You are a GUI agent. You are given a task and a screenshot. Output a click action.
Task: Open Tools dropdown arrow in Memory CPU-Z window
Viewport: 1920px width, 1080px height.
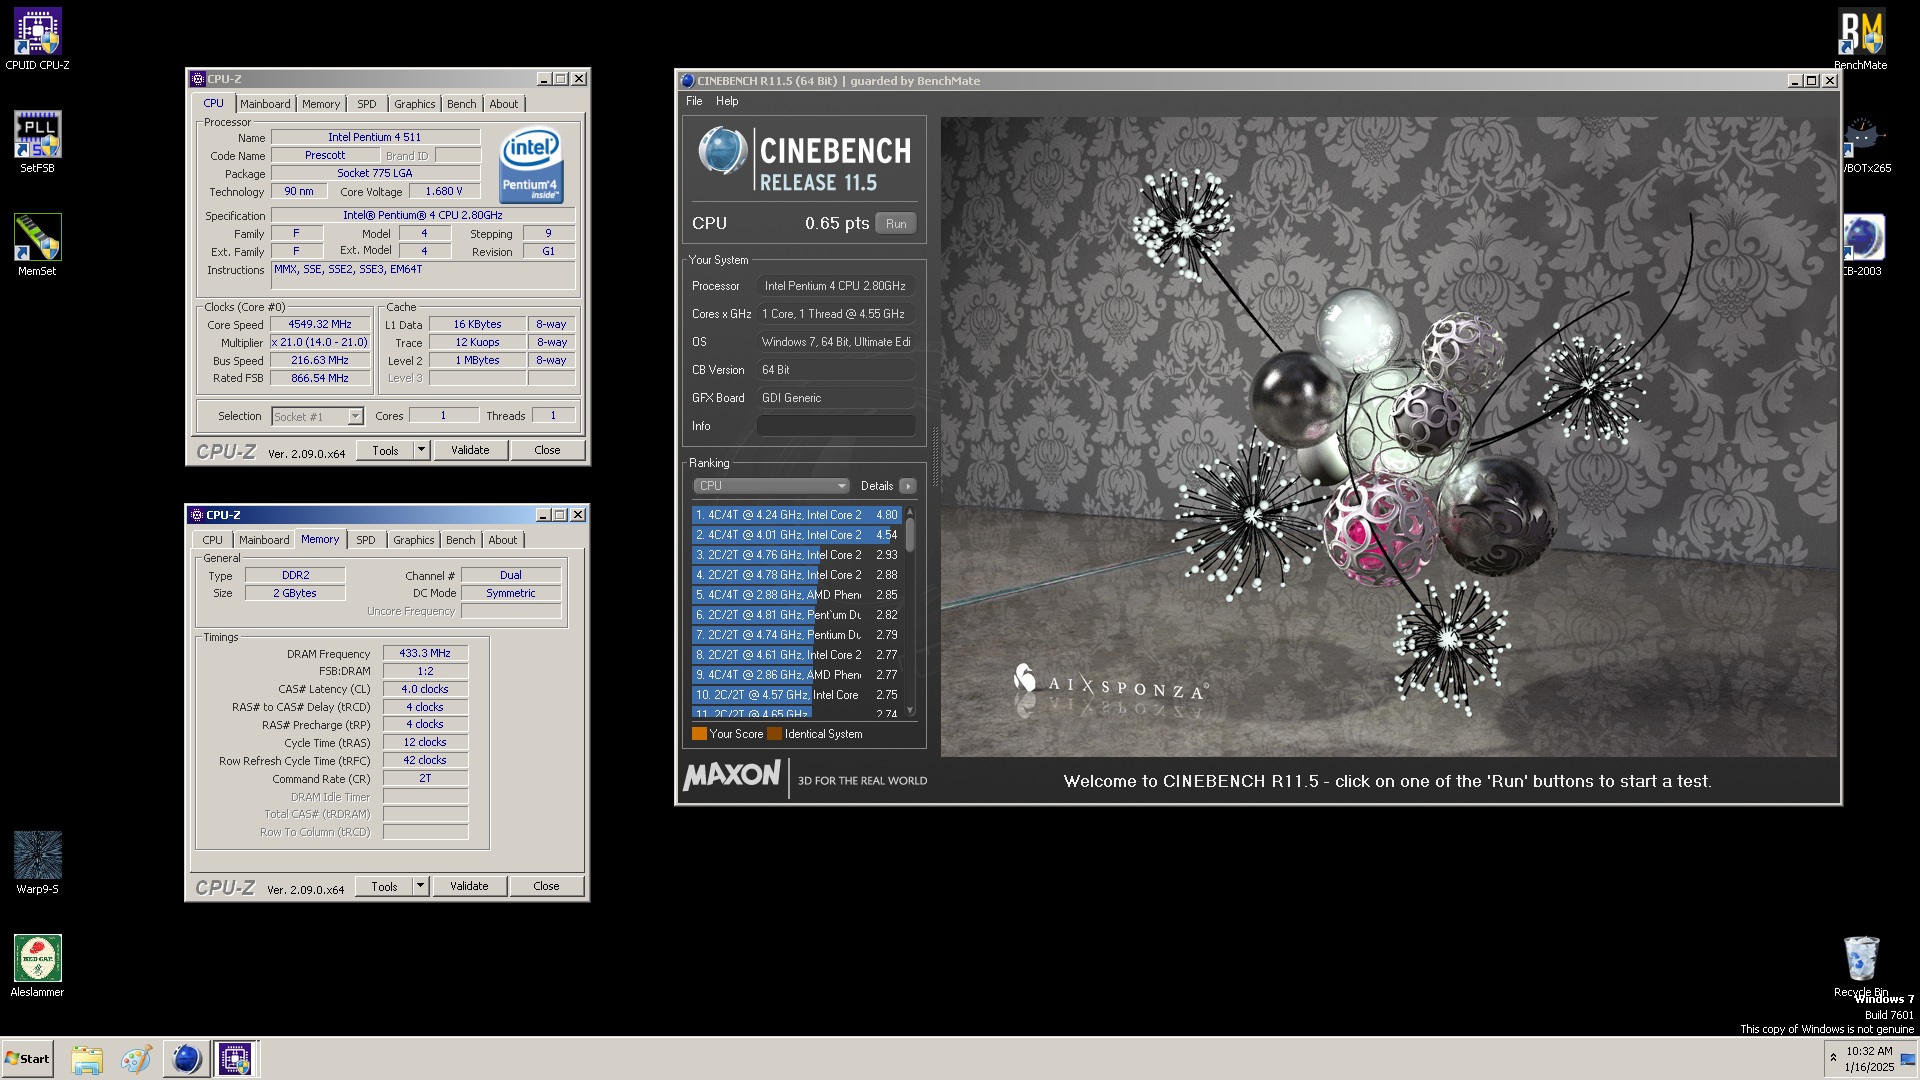[x=420, y=886]
